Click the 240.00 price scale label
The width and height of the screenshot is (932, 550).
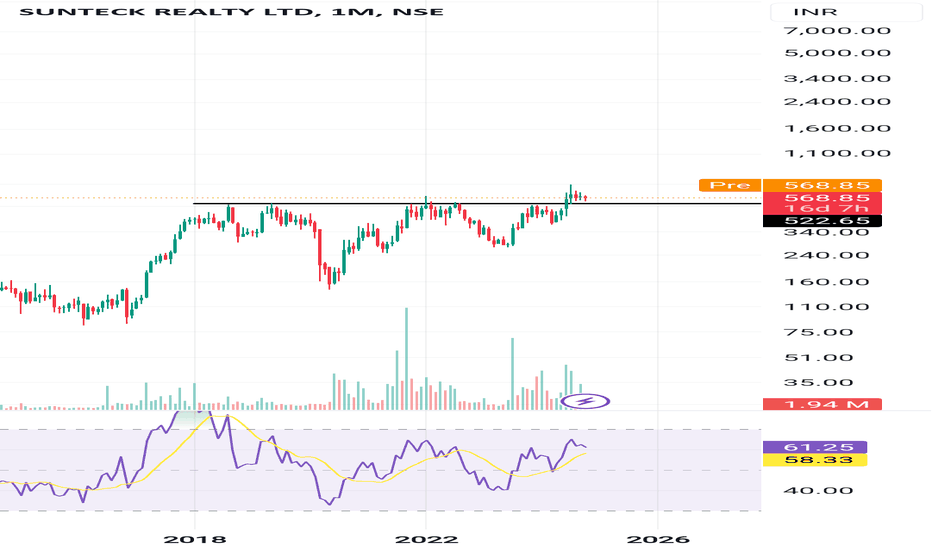(x=827, y=255)
